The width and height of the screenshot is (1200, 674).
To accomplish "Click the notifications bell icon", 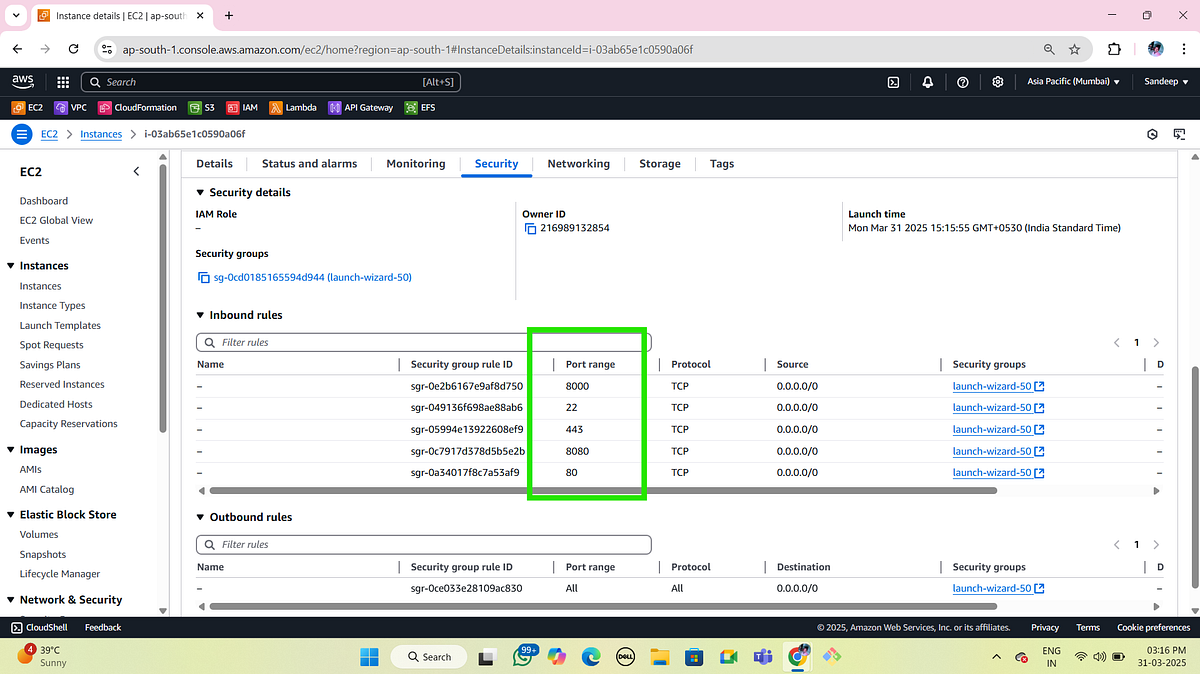I will (x=927, y=82).
